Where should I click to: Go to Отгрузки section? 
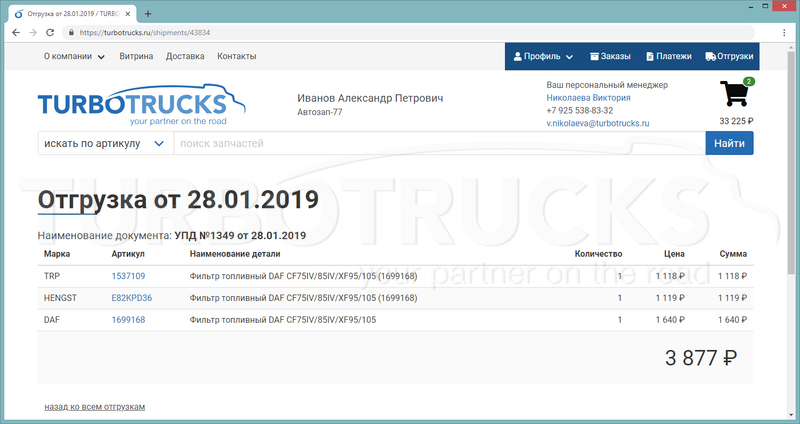[730, 56]
